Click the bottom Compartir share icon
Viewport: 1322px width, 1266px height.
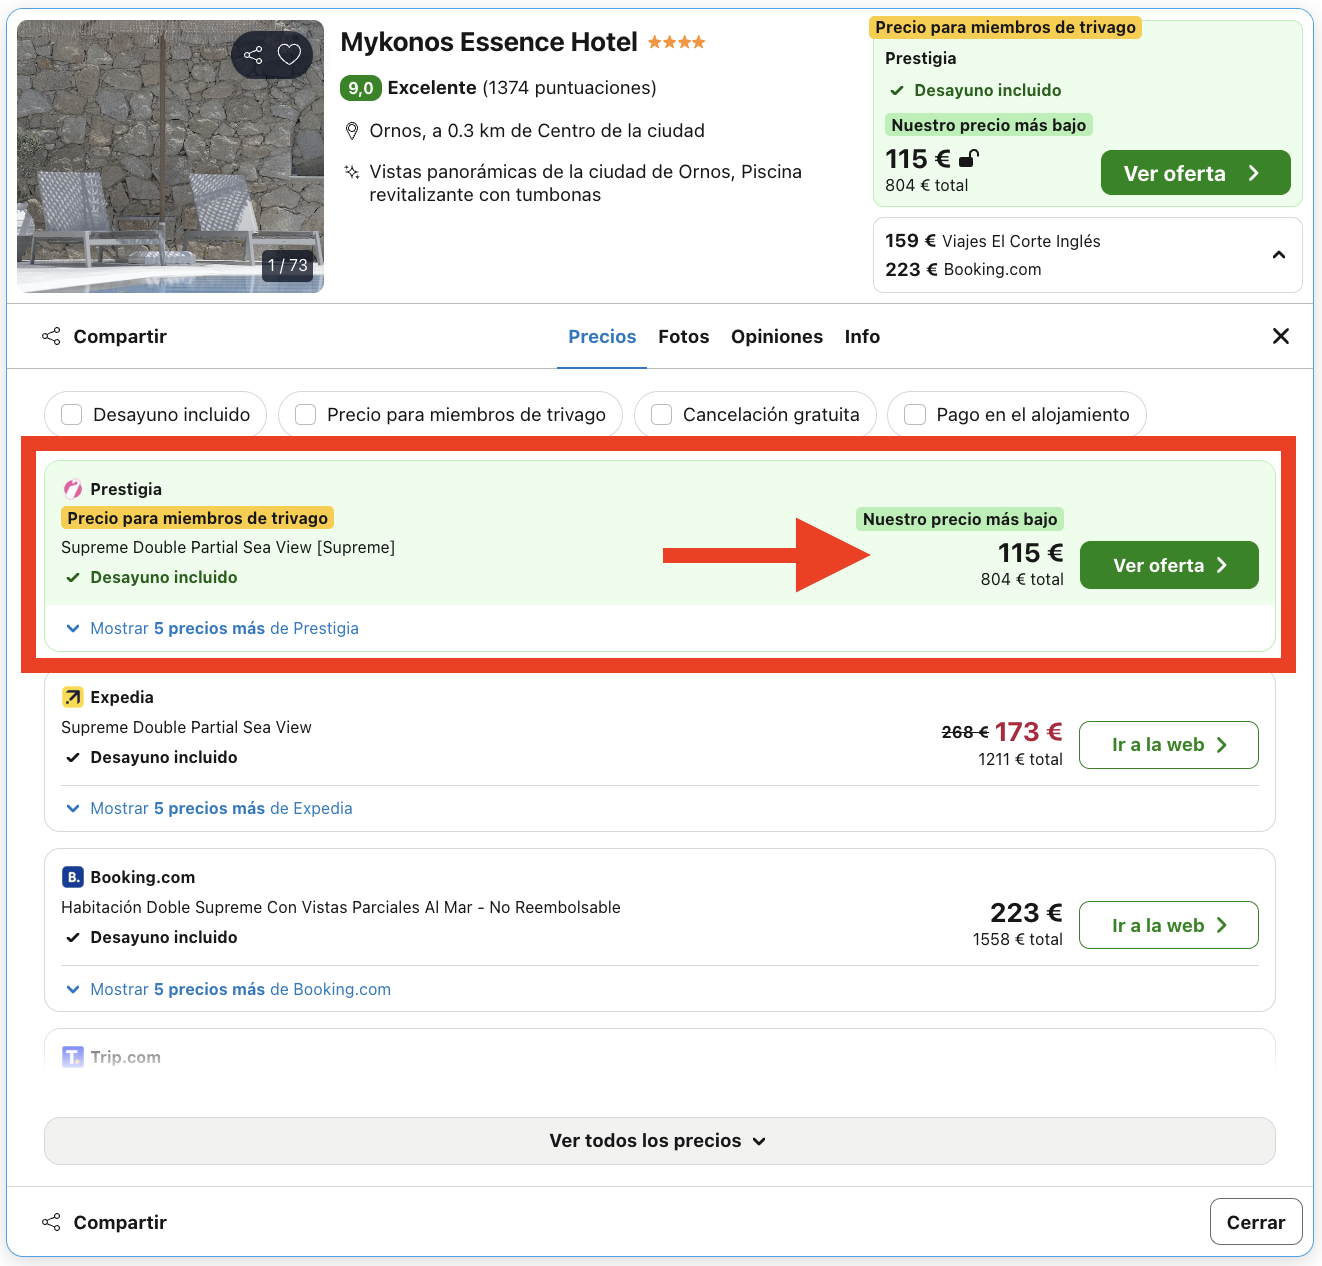coord(51,1222)
